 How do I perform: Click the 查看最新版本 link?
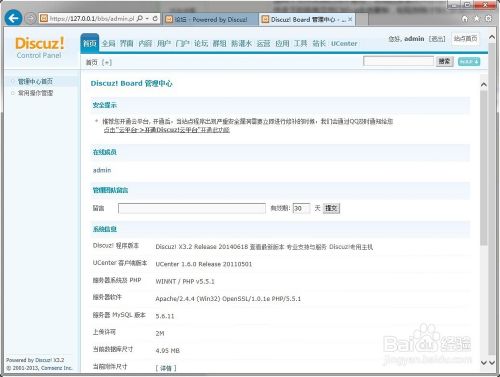click(267, 247)
